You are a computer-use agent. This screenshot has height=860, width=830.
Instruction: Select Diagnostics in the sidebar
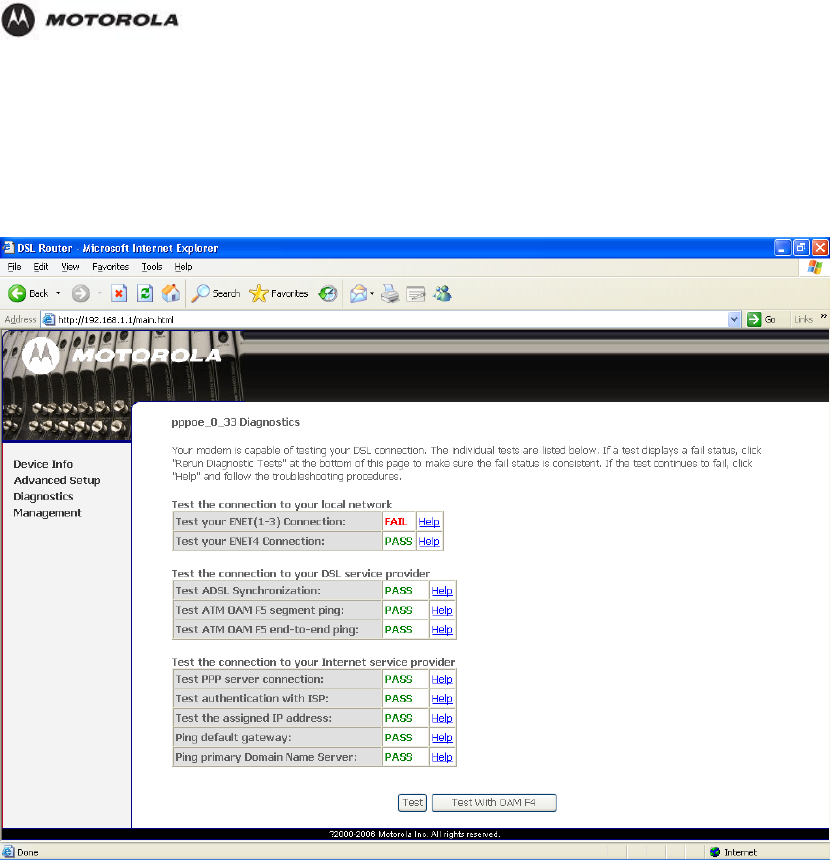(x=43, y=496)
